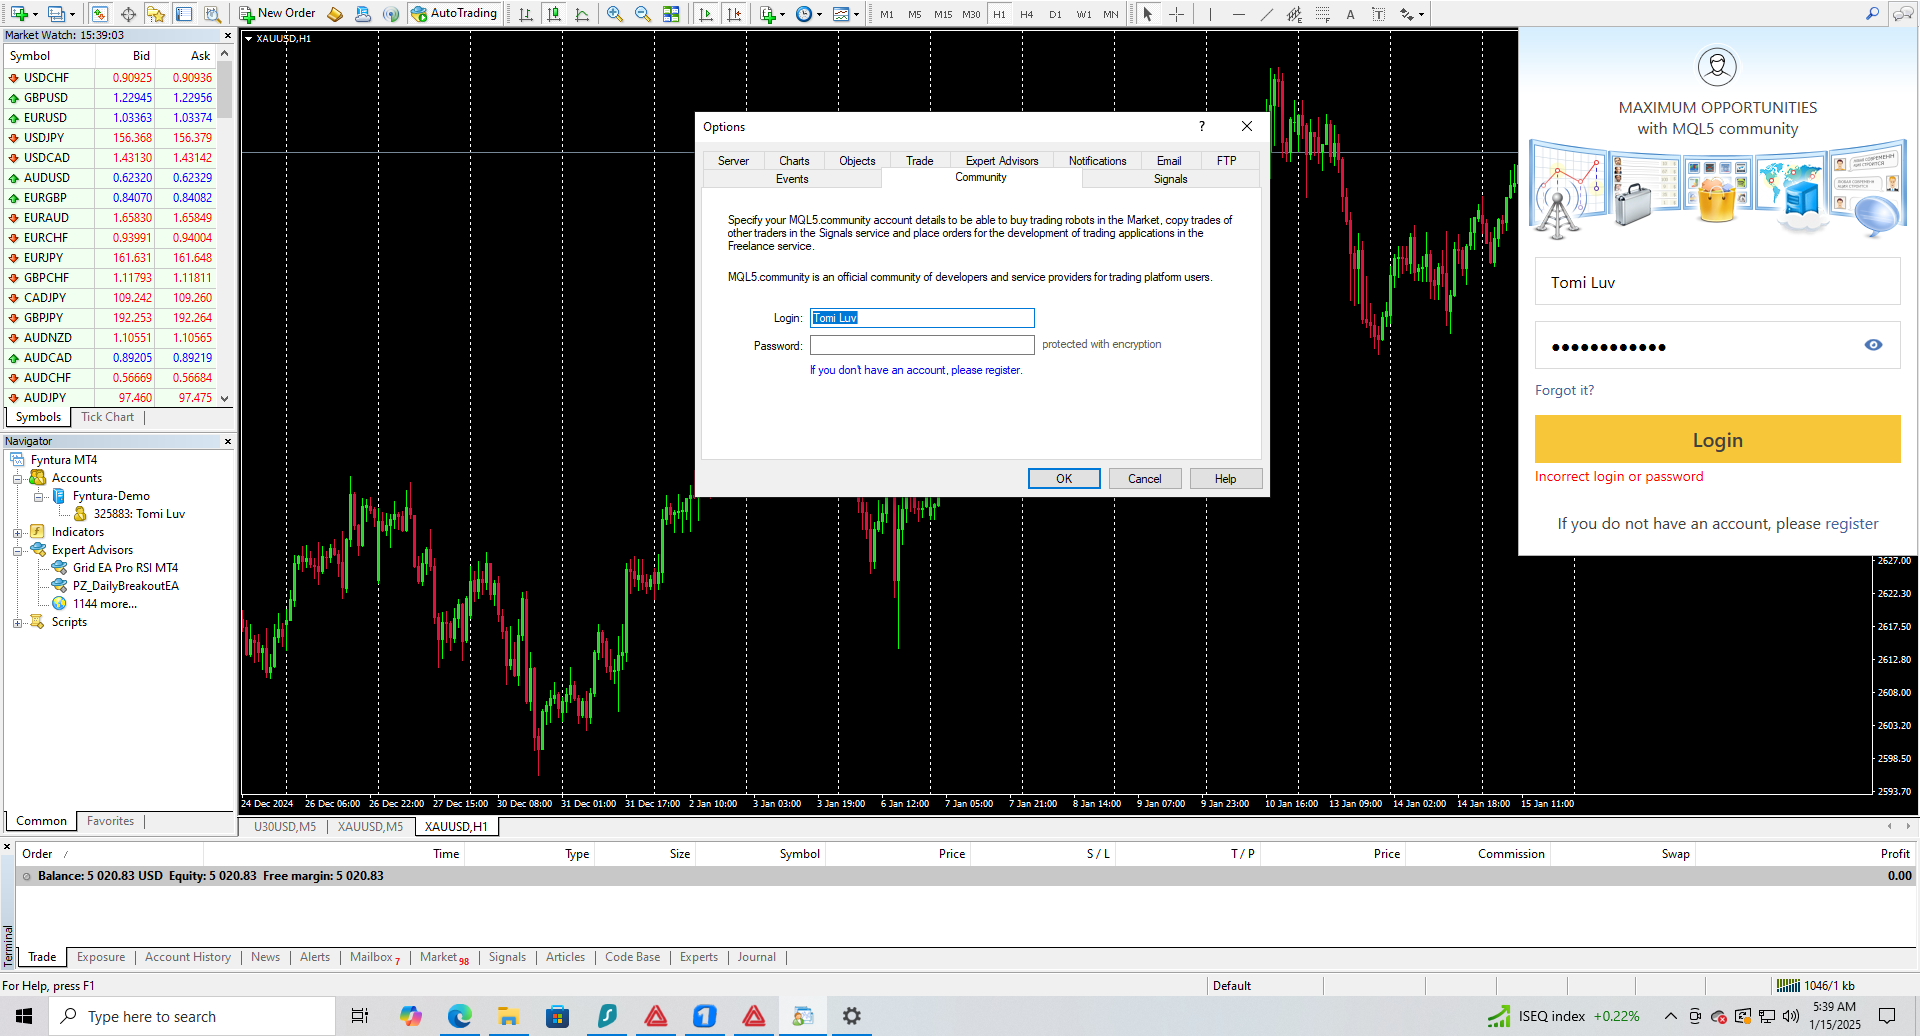
Task: Collapse the Expert Advisors tree node
Action: 17,551
